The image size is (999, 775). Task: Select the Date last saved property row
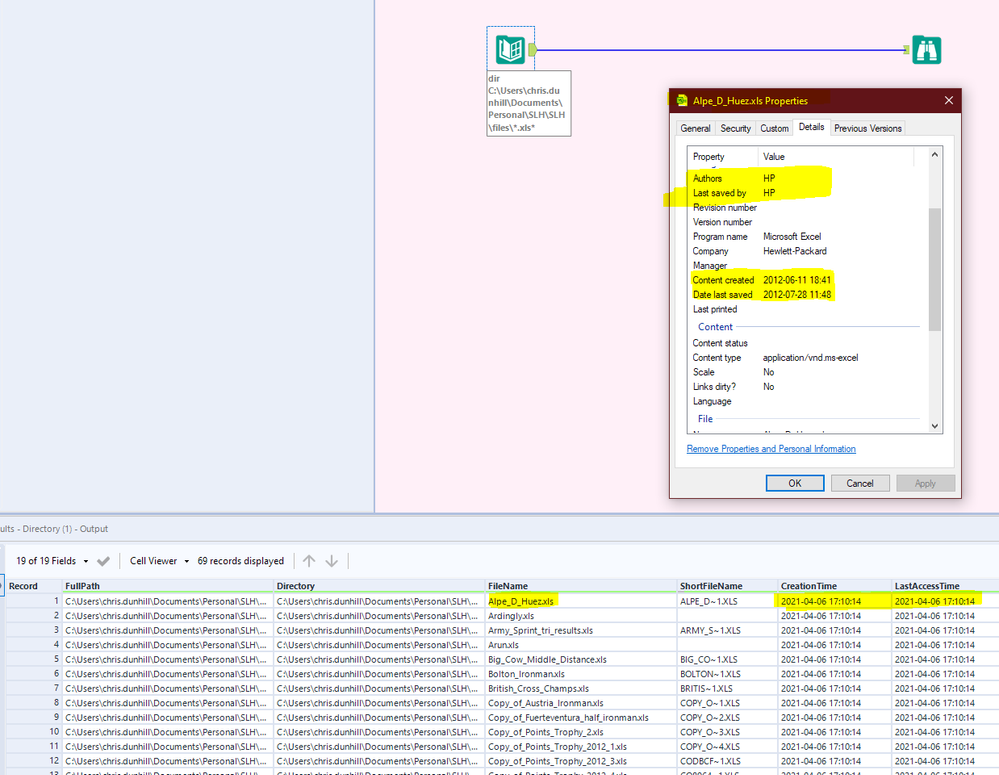click(808, 294)
